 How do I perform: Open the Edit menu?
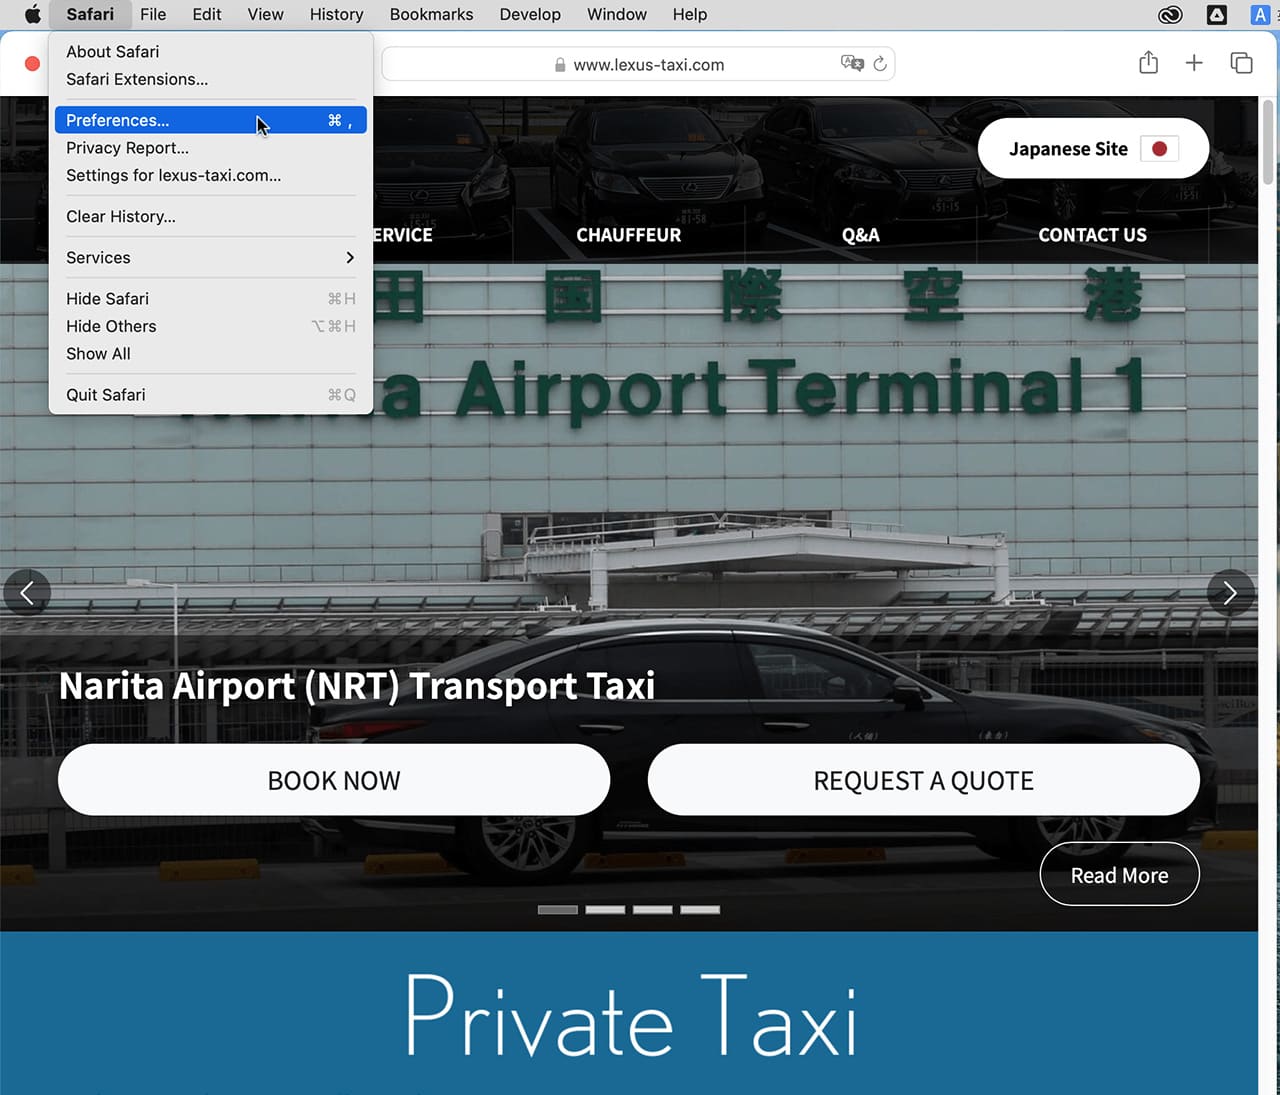(207, 14)
